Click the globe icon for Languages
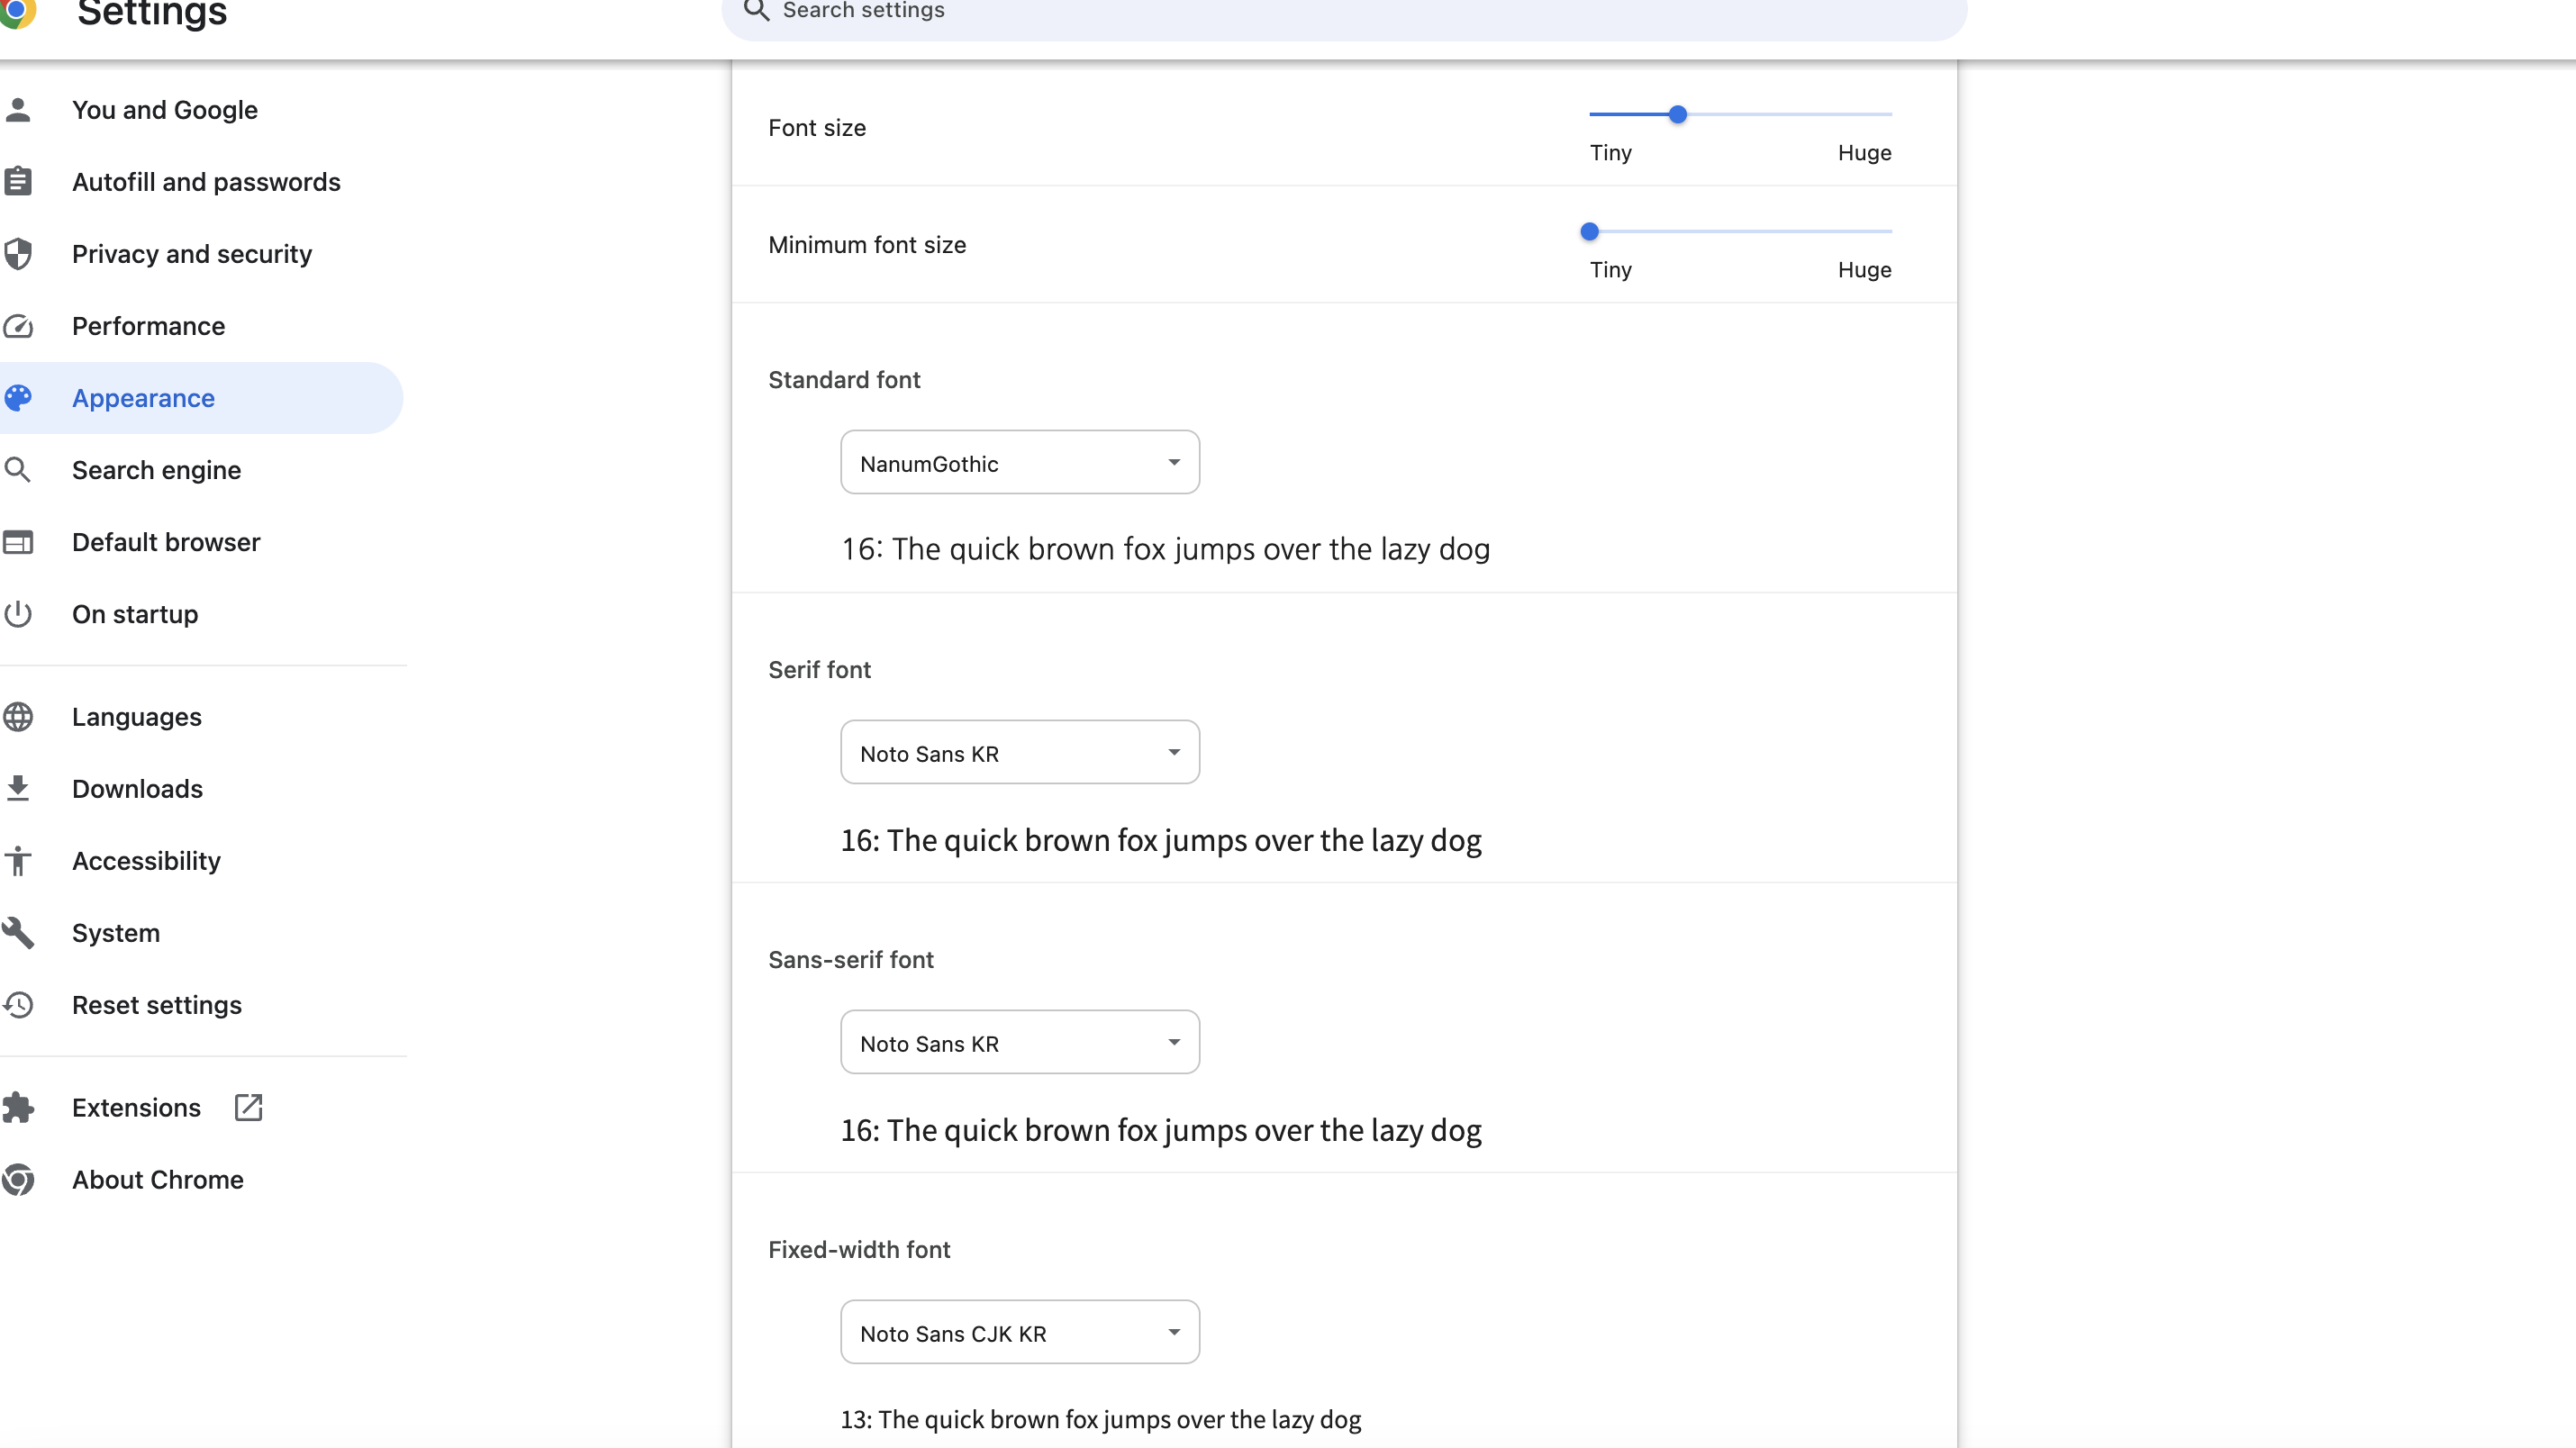Image resolution: width=2576 pixels, height=1448 pixels. [18, 717]
